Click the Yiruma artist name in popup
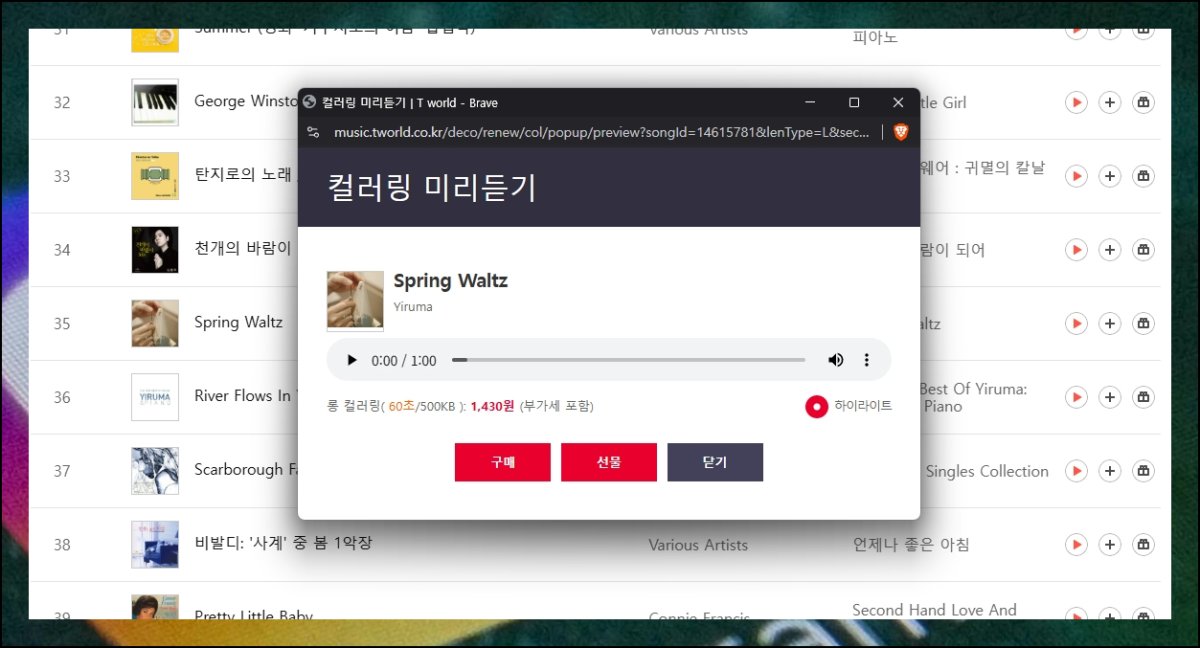This screenshot has width=1200, height=648. pyautogui.click(x=413, y=307)
